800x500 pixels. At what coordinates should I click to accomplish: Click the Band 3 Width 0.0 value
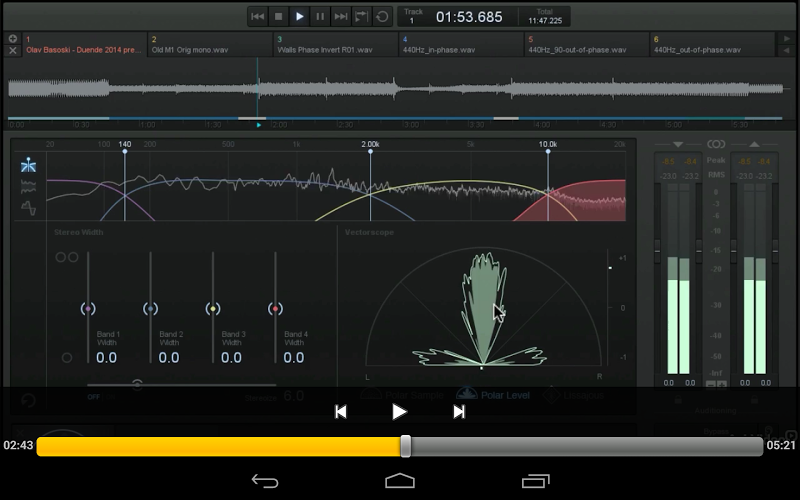(x=231, y=358)
